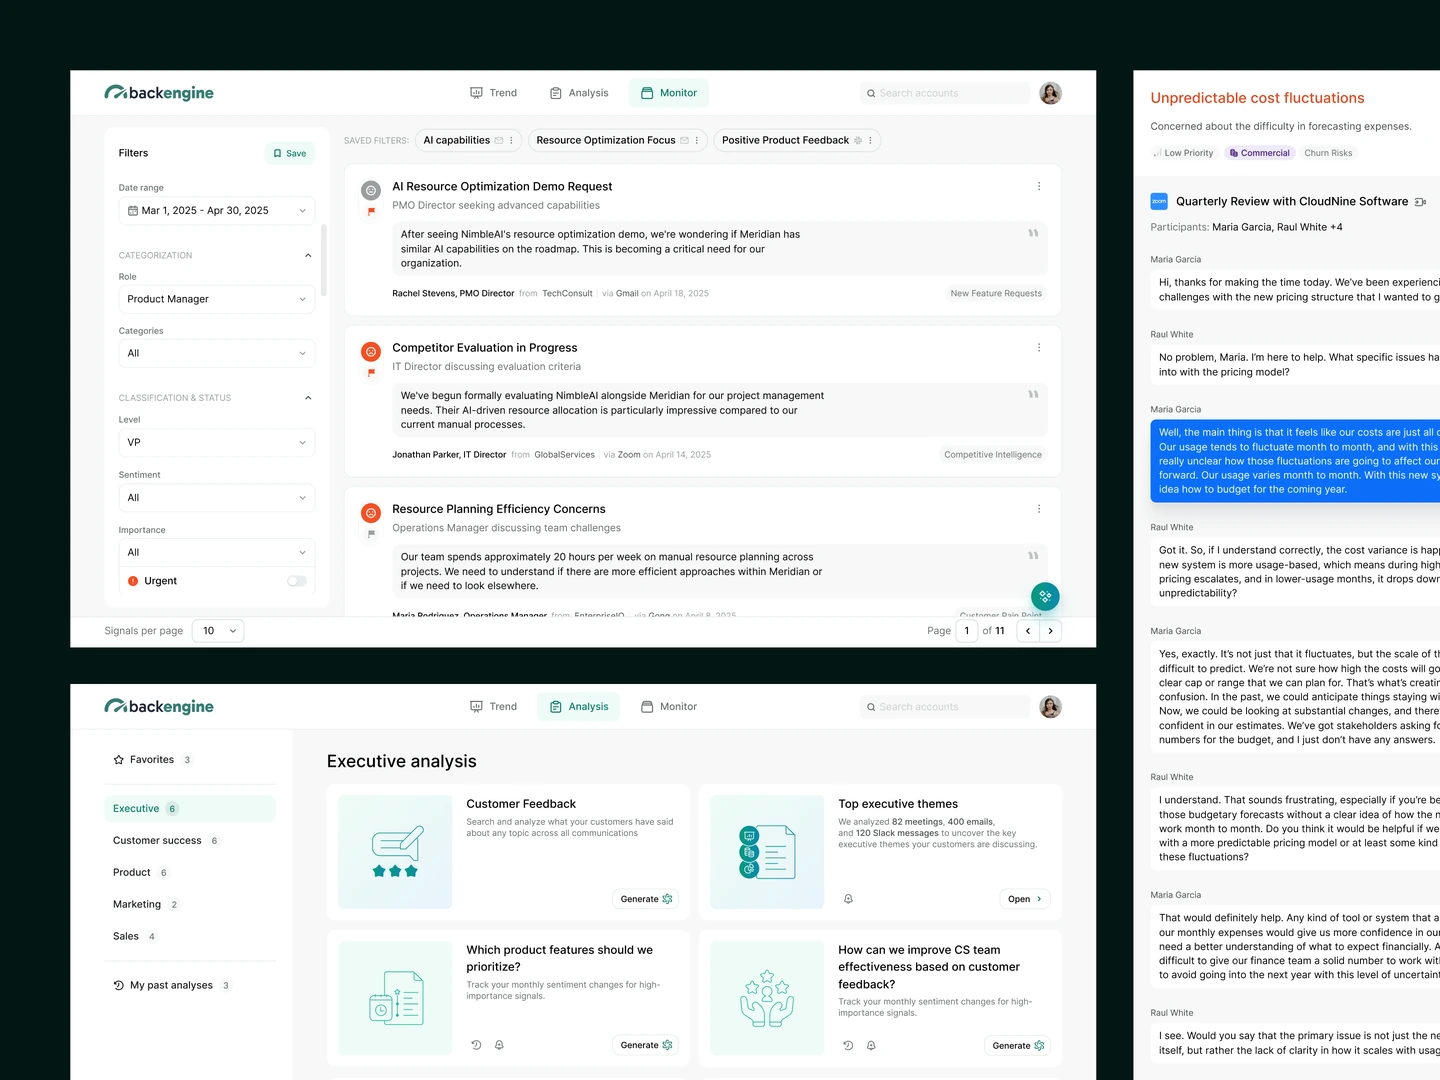Open the floating AI assistant button

point(1045,597)
